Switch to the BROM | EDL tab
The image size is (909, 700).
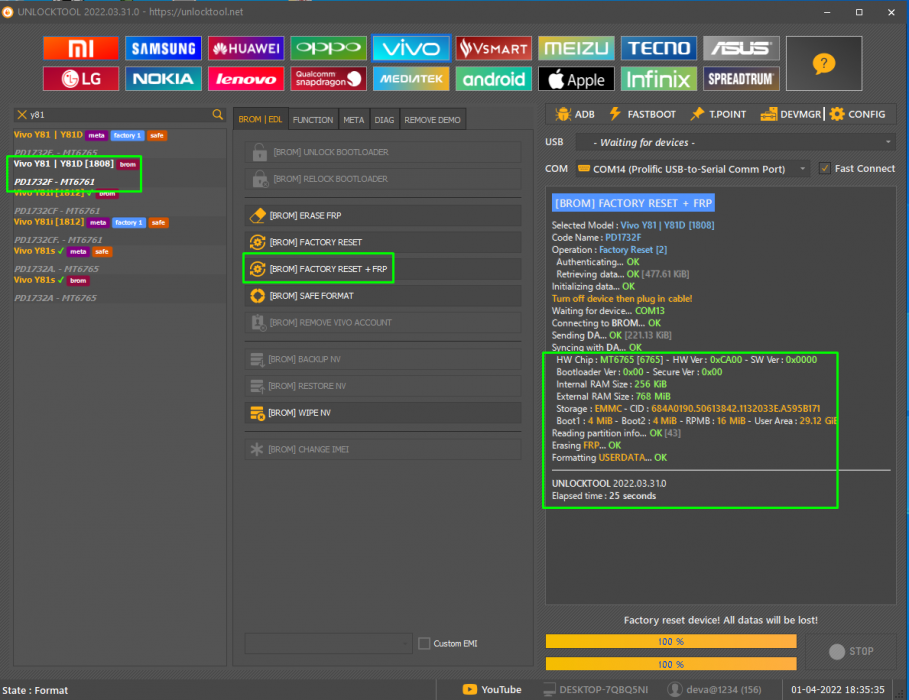260,119
